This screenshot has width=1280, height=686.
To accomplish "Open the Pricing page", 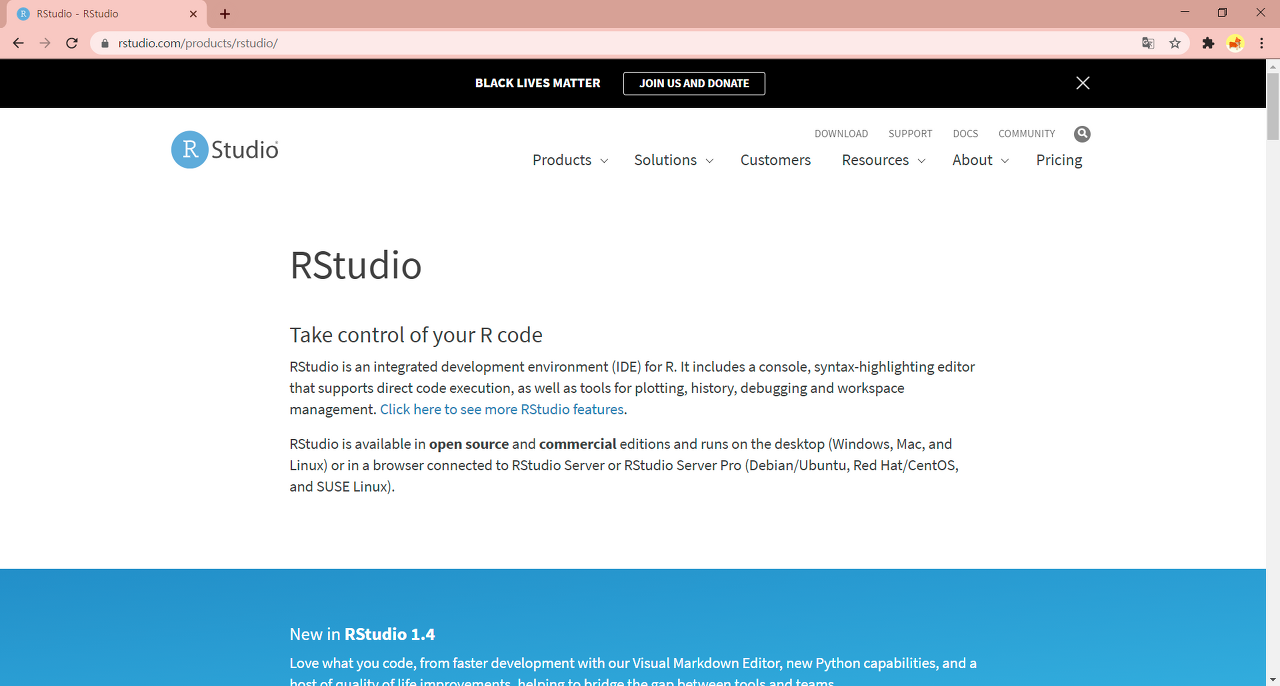I will coord(1059,160).
